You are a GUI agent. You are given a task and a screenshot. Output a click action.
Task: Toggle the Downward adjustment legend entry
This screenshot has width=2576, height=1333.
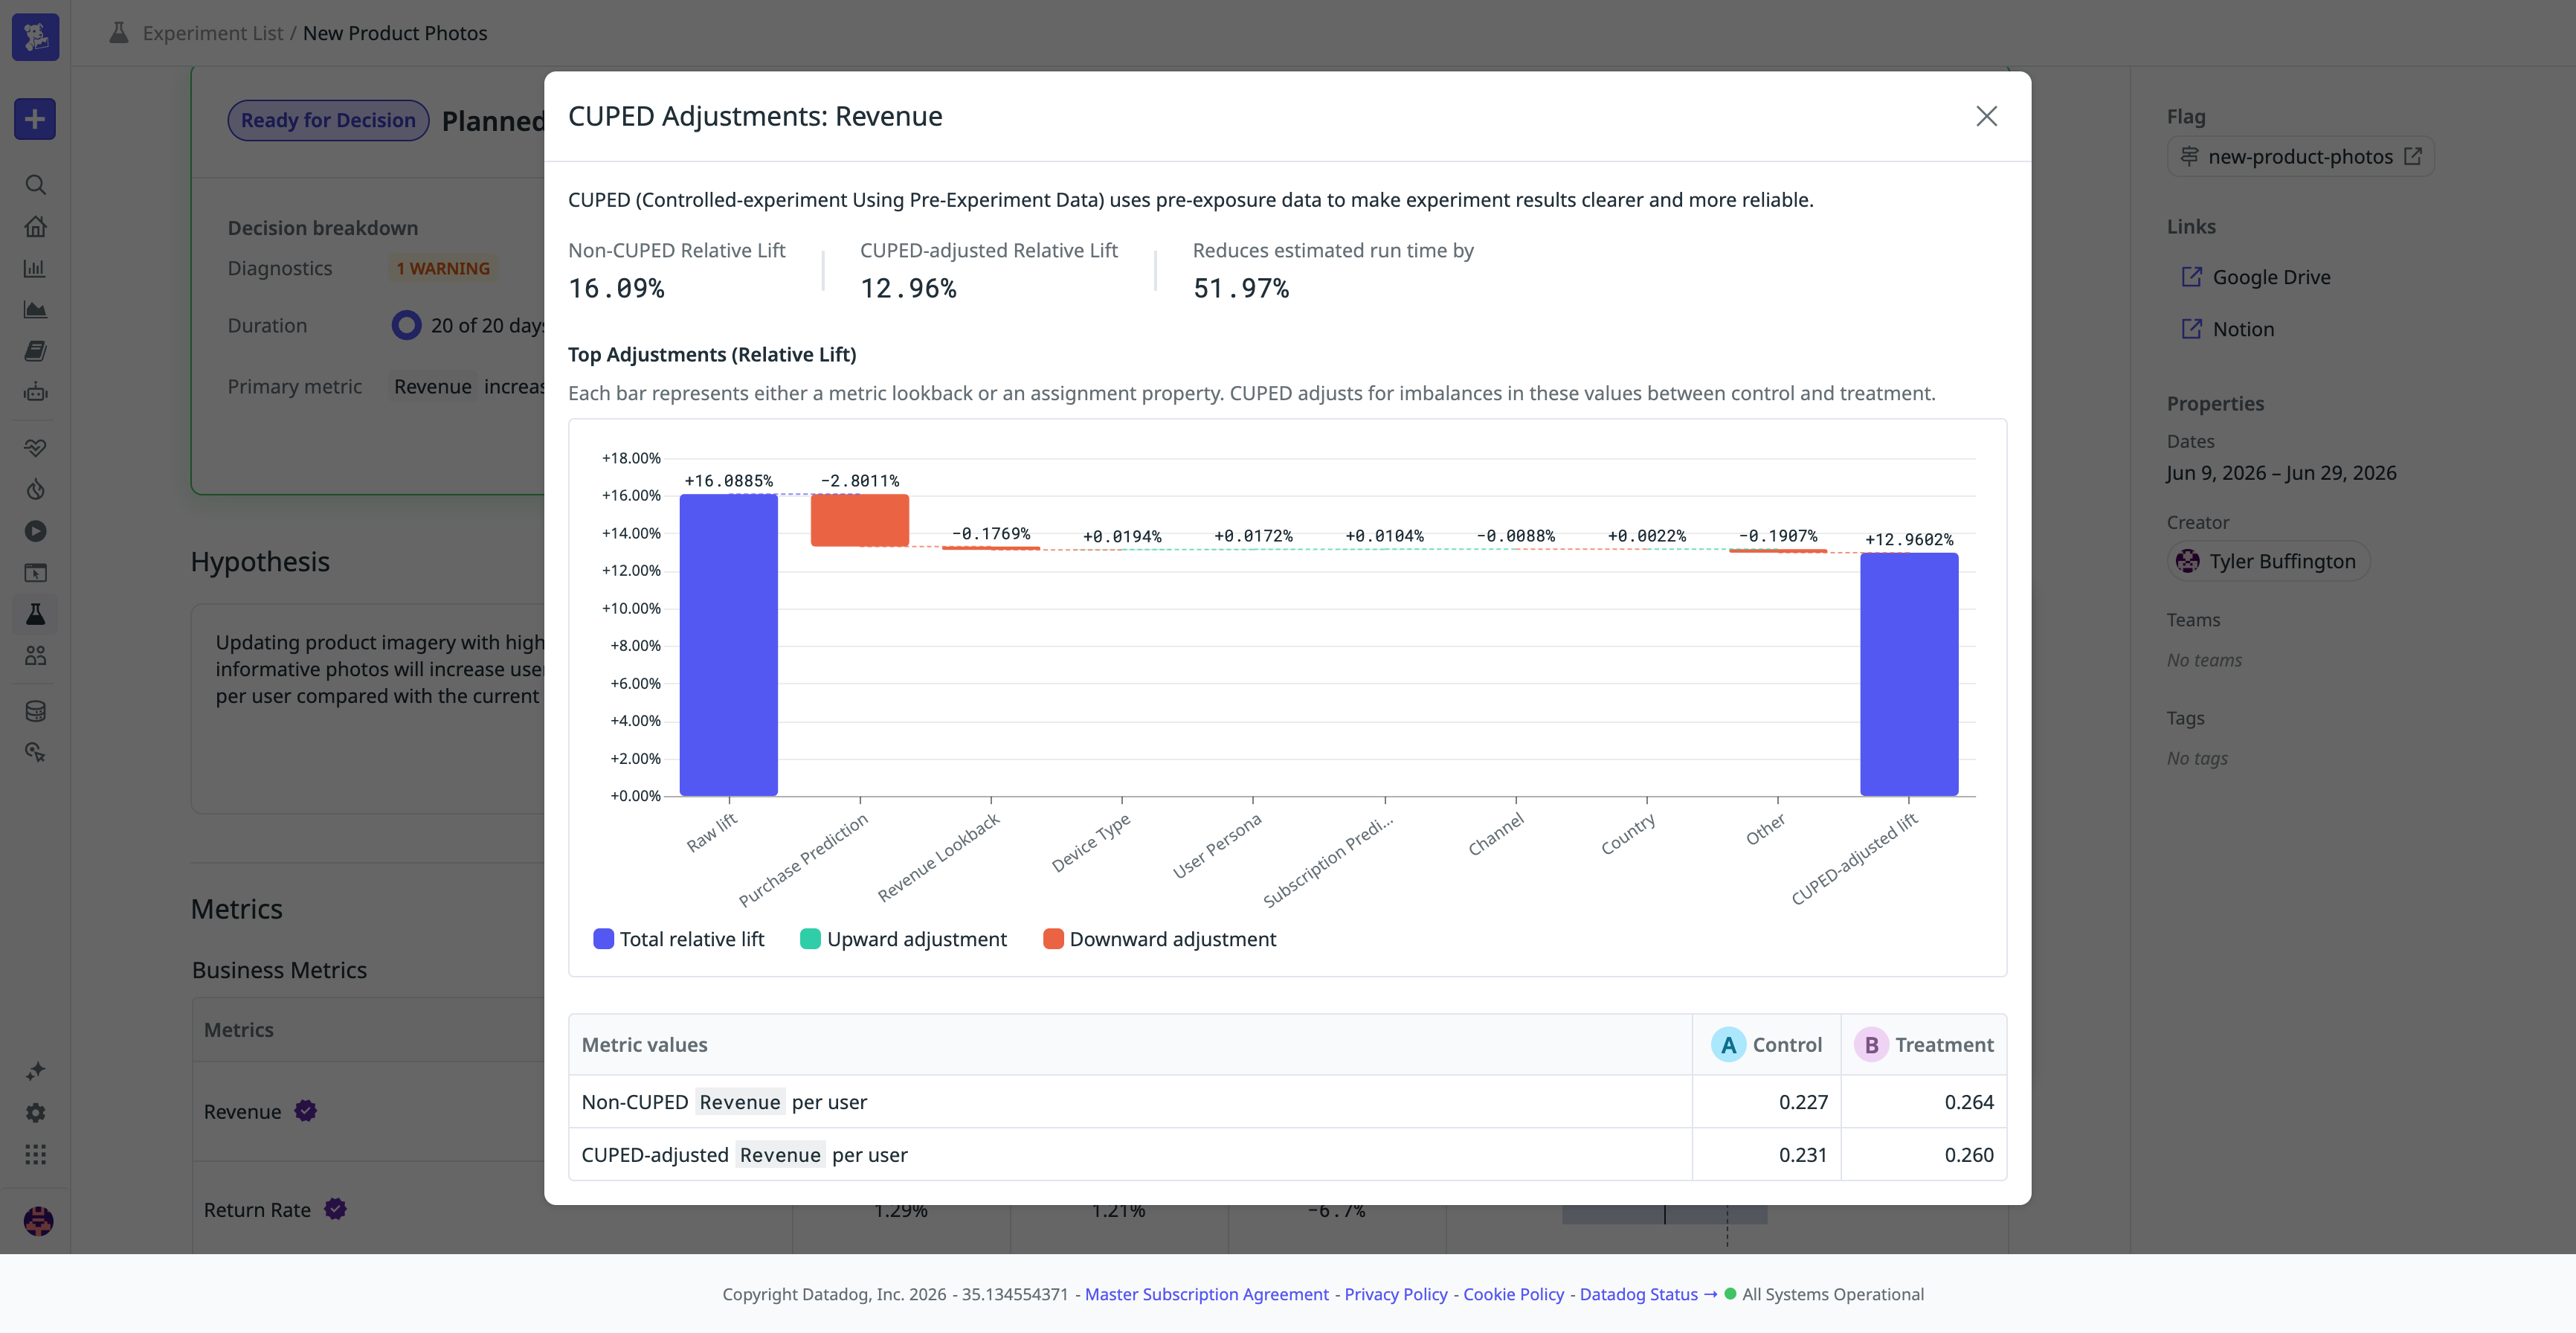click(x=1160, y=939)
